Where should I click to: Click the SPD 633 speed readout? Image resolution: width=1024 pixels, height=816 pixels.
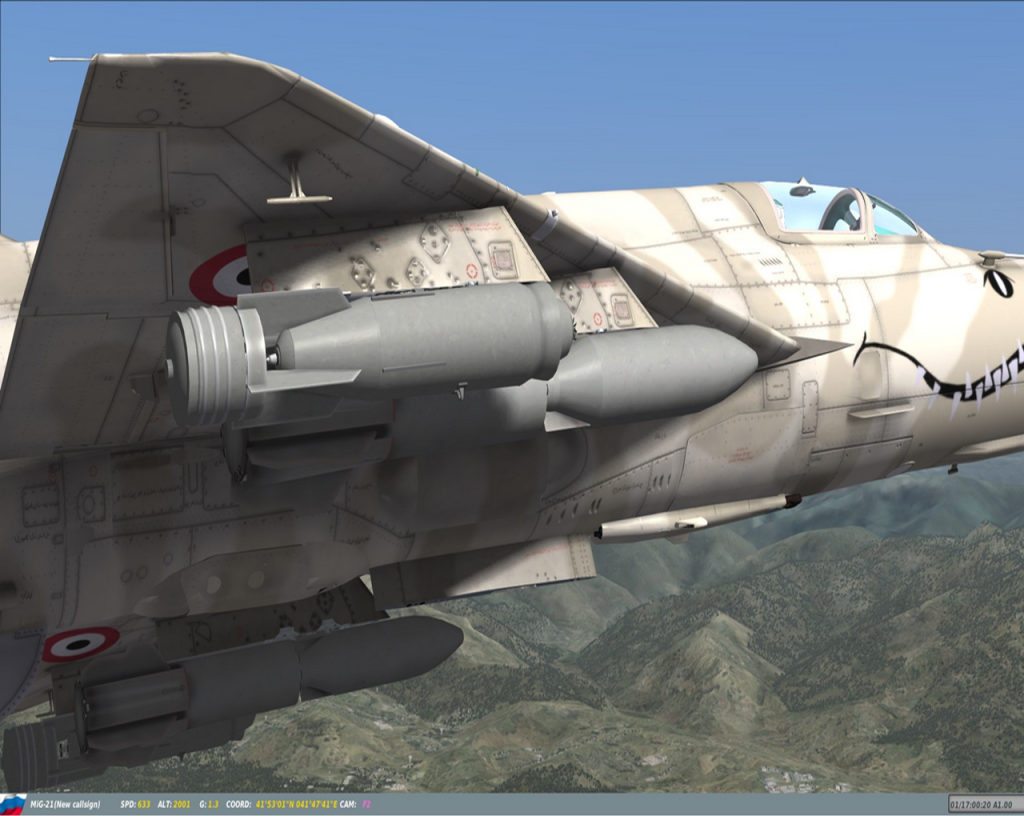[x=135, y=804]
